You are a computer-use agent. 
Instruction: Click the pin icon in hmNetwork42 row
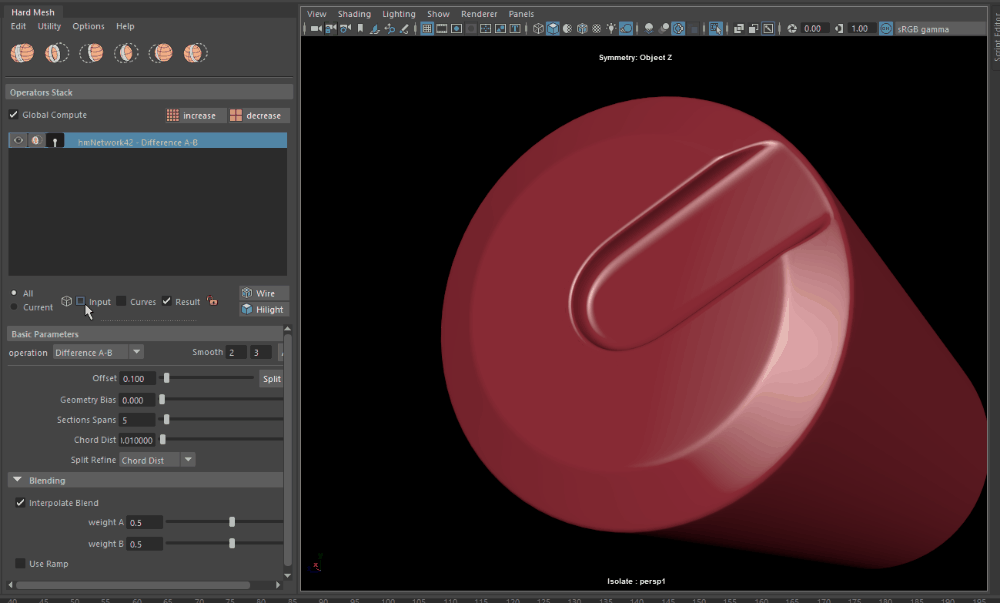coord(55,142)
